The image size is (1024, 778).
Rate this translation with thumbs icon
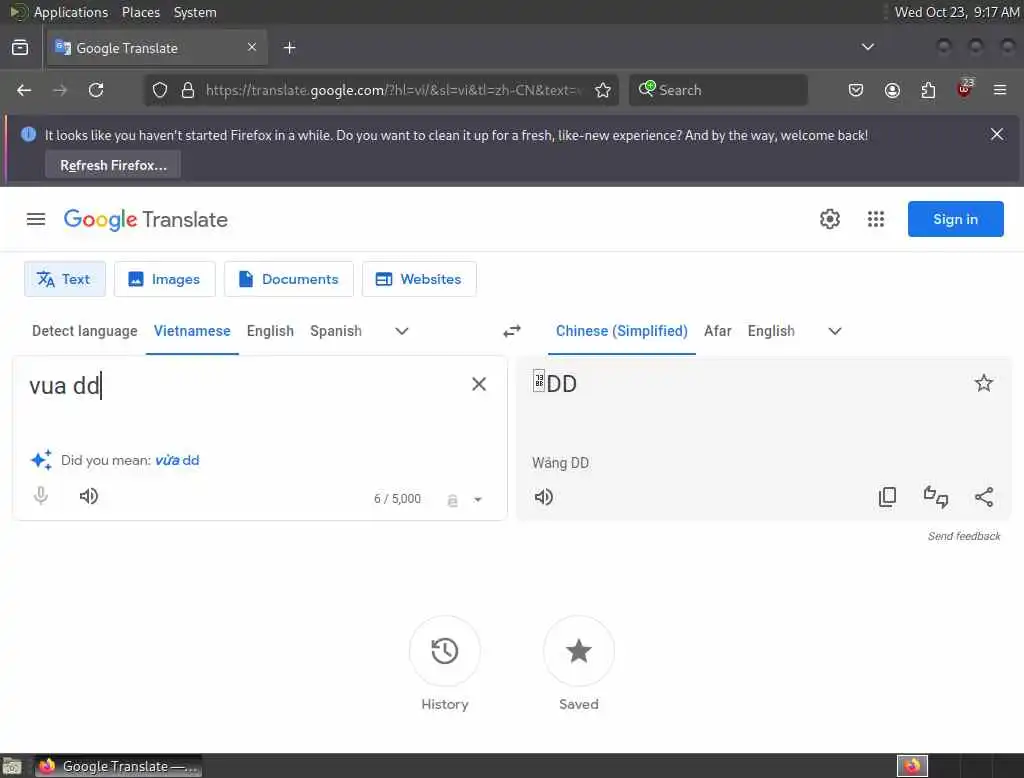(x=936, y=497)
